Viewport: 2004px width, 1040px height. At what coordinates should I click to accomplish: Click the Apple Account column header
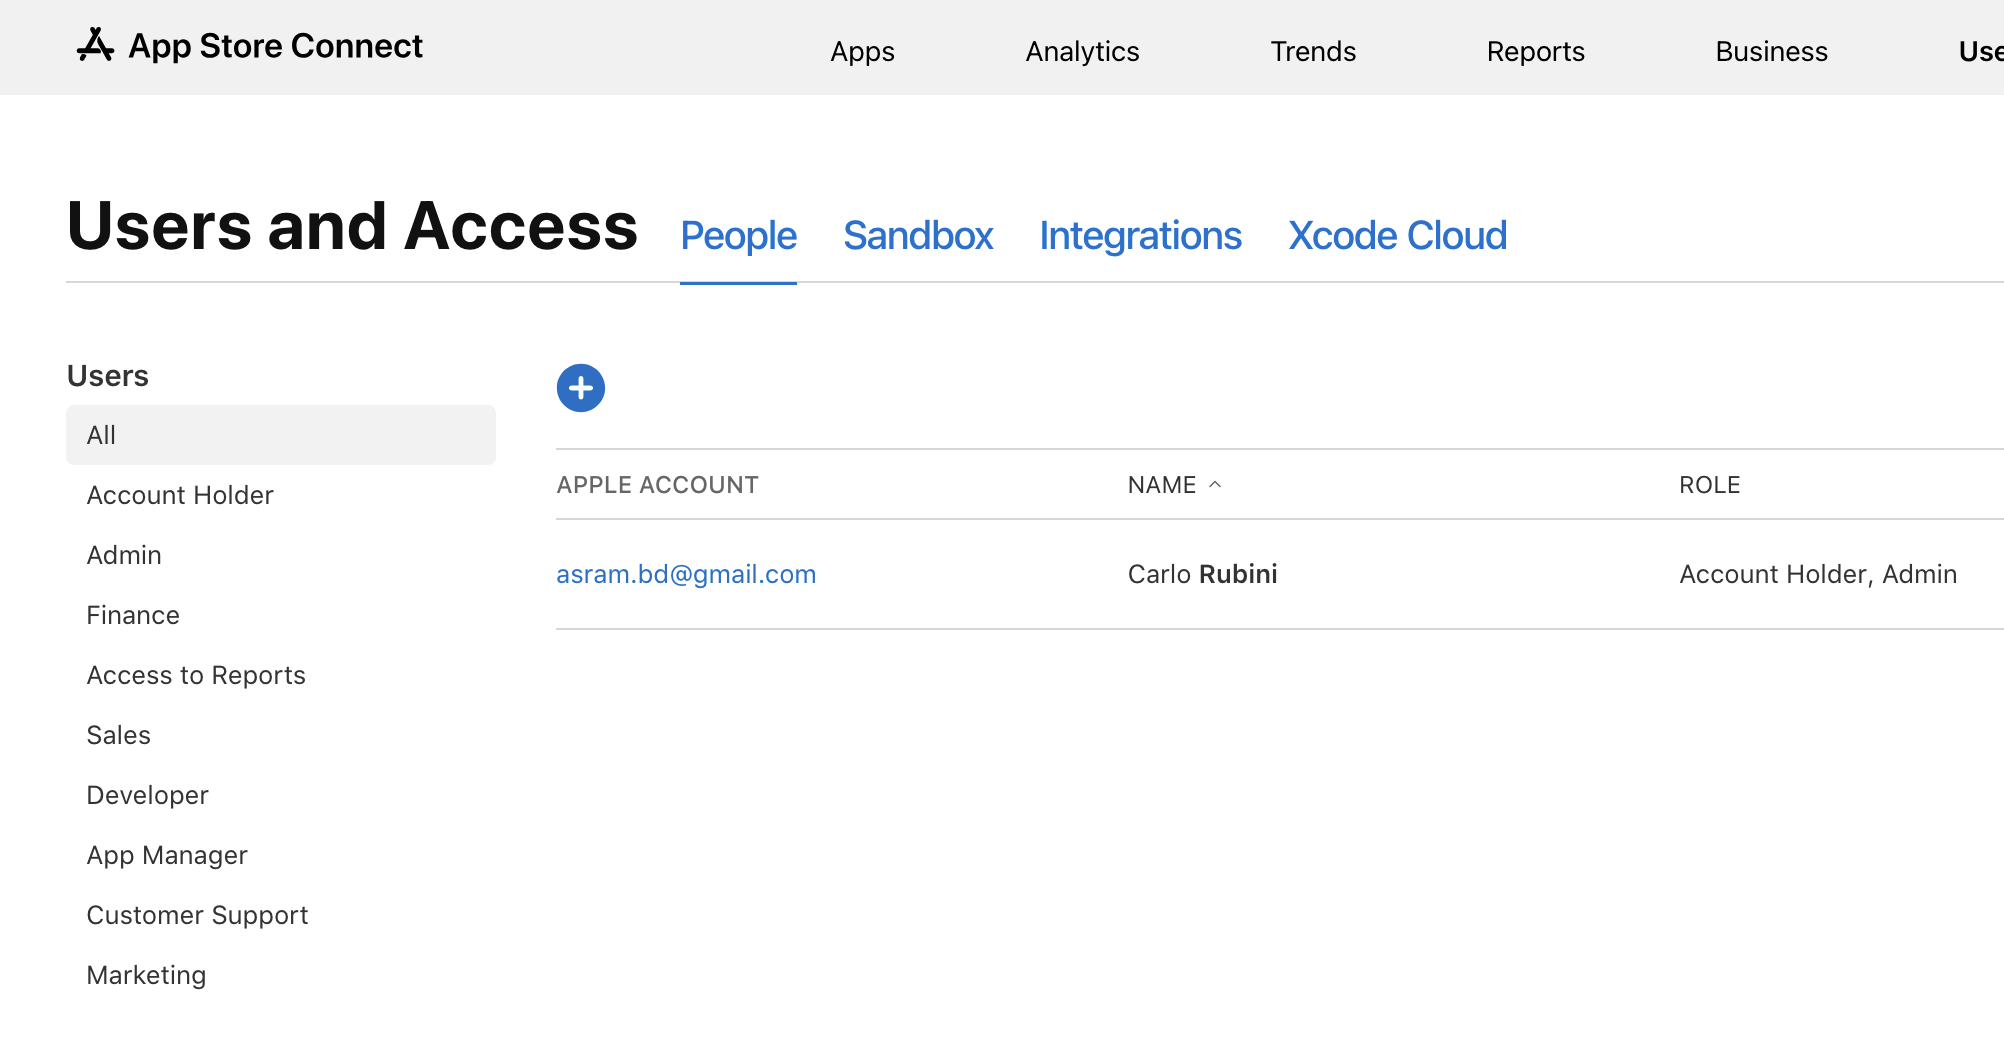coord(657,485)
